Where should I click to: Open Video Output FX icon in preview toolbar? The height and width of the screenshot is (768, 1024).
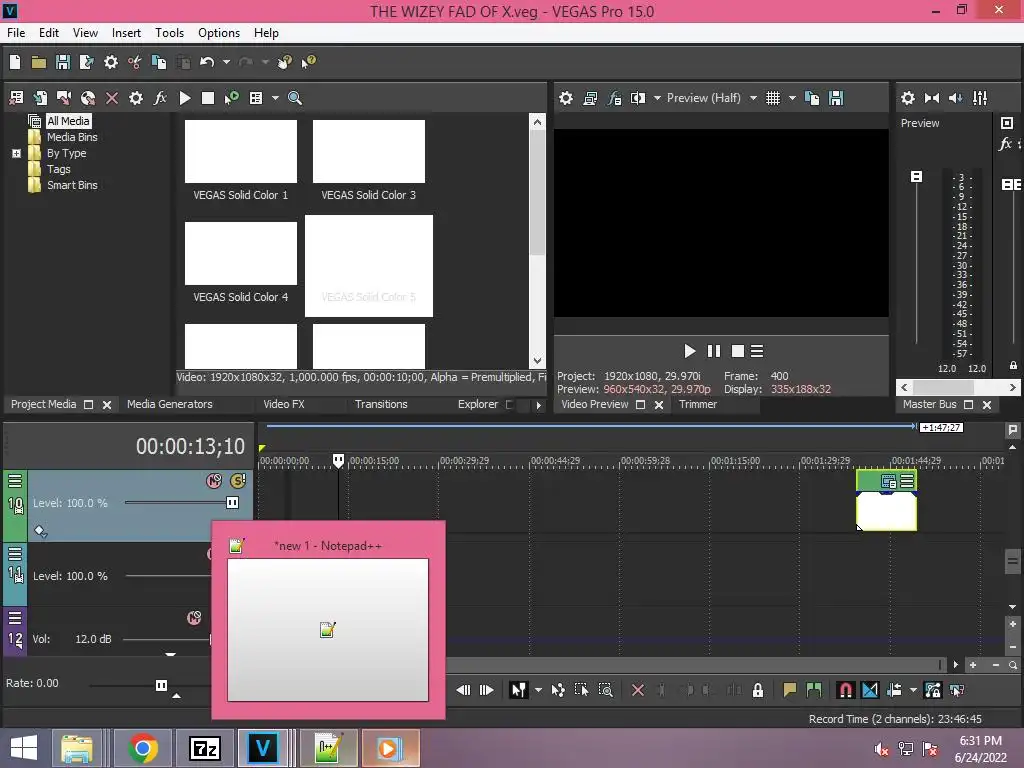click(x=615, y=98)
